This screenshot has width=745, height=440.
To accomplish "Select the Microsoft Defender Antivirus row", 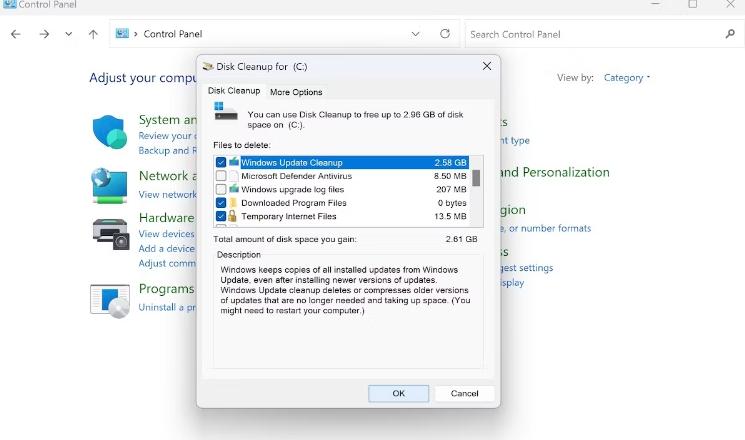I will (342, 176).
